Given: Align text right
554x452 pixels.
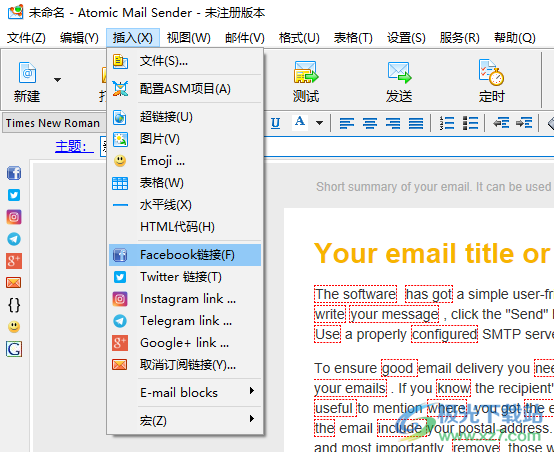Looking at the screenshot, I should point(393,123).
